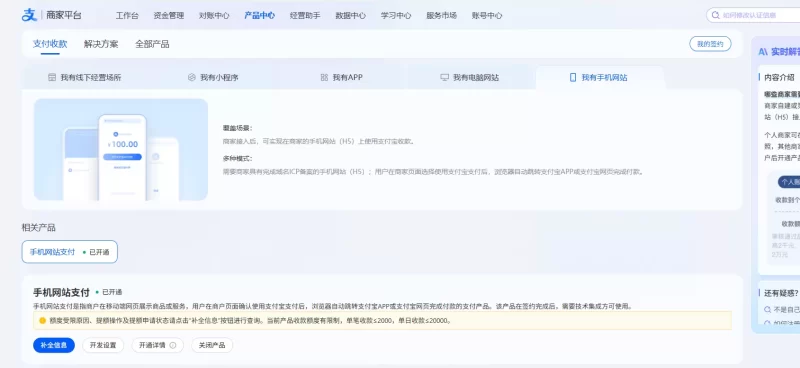The image size is (800, 368).
Task: Click the phone icon beside 我有手机网站
Action: tap(573, 78)
